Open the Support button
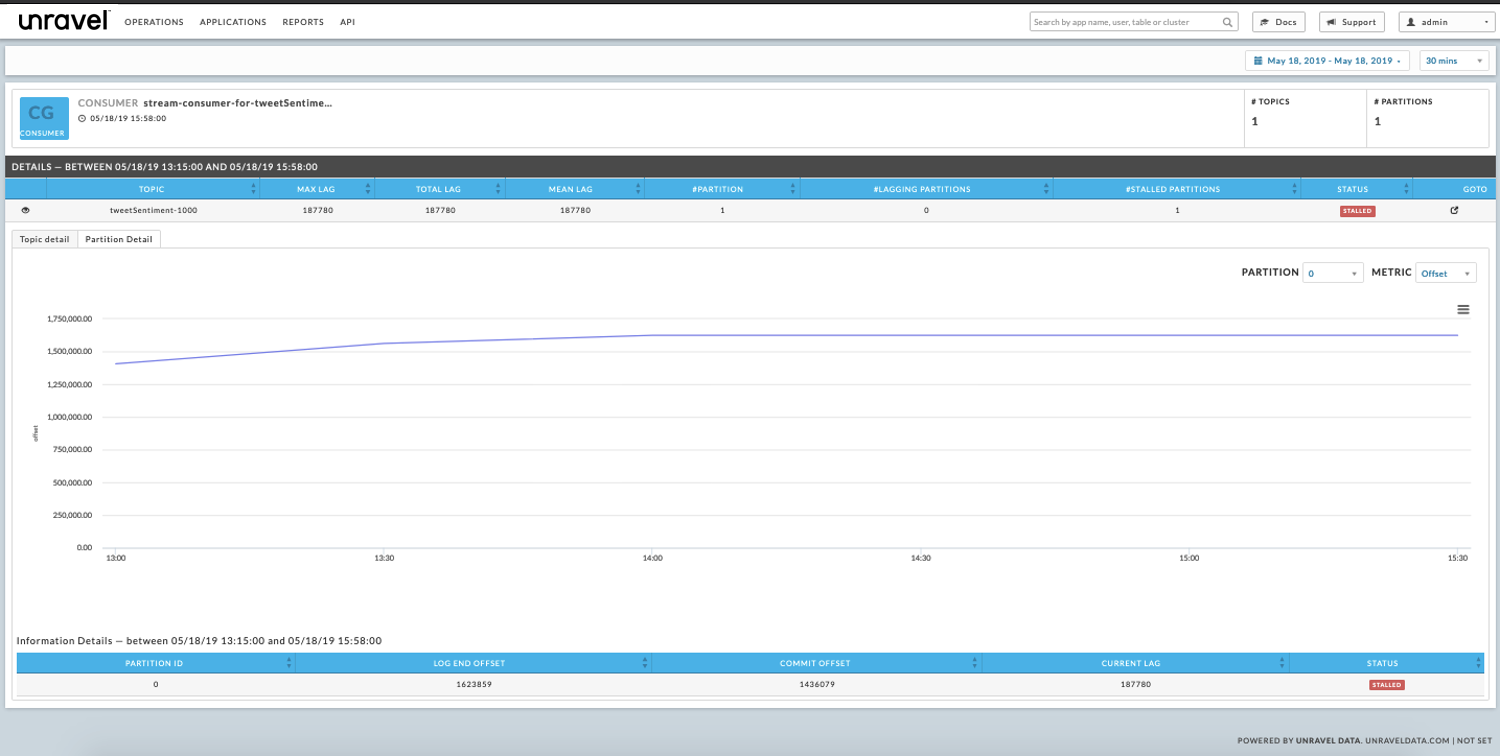Image resolution: width=1500 pixels, height=756 pixels. point(1351,22)
